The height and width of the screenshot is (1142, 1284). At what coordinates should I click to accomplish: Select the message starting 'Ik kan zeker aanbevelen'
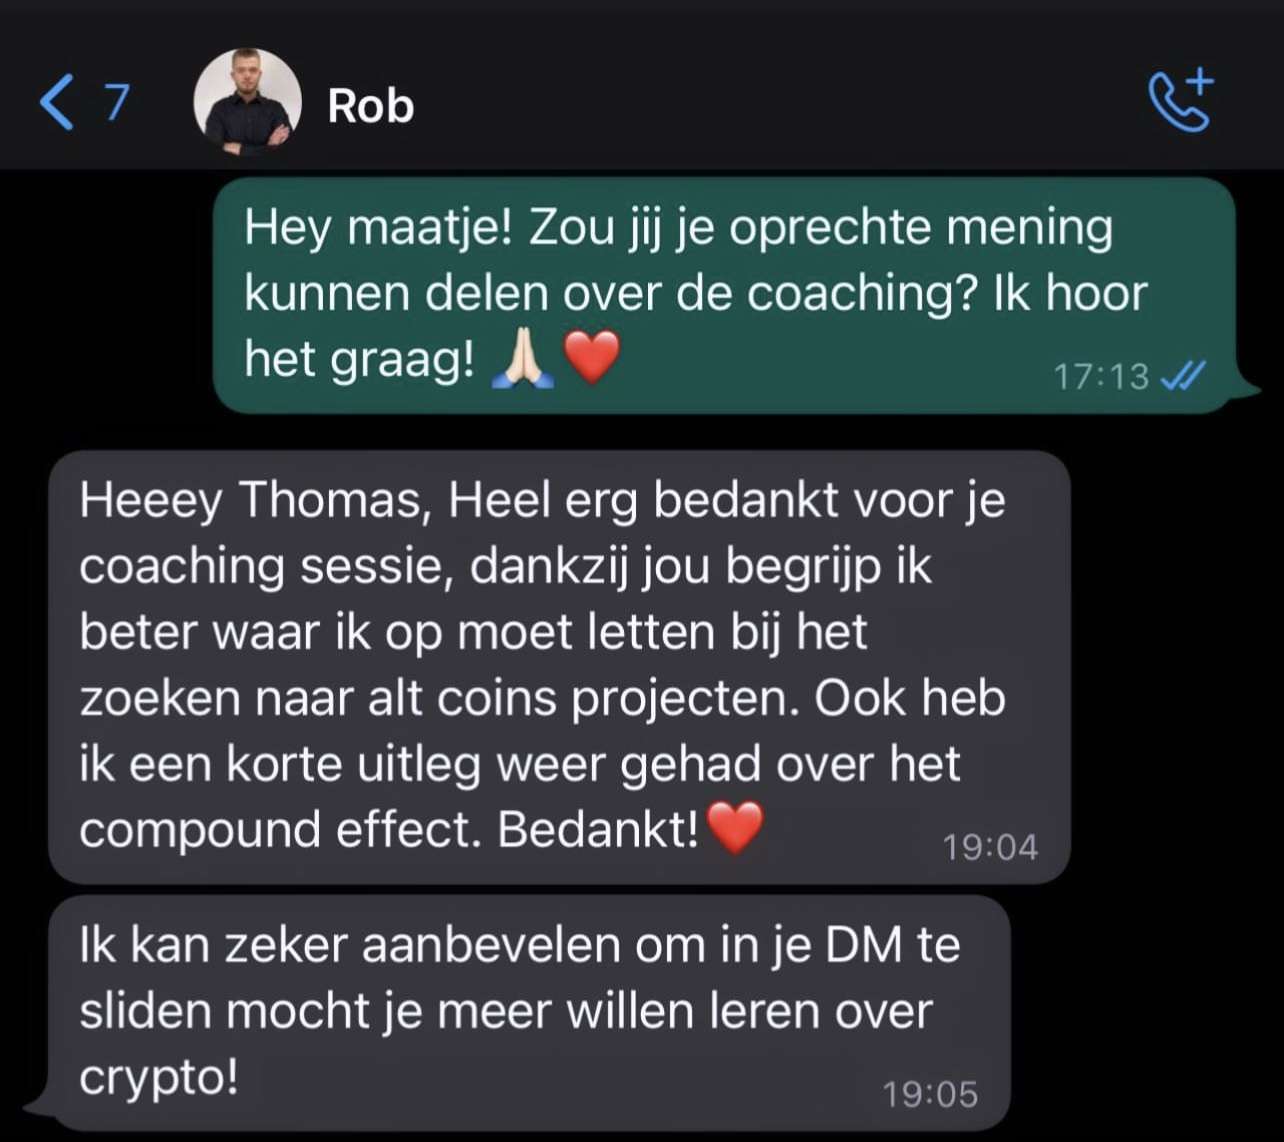click(529, 1014)
